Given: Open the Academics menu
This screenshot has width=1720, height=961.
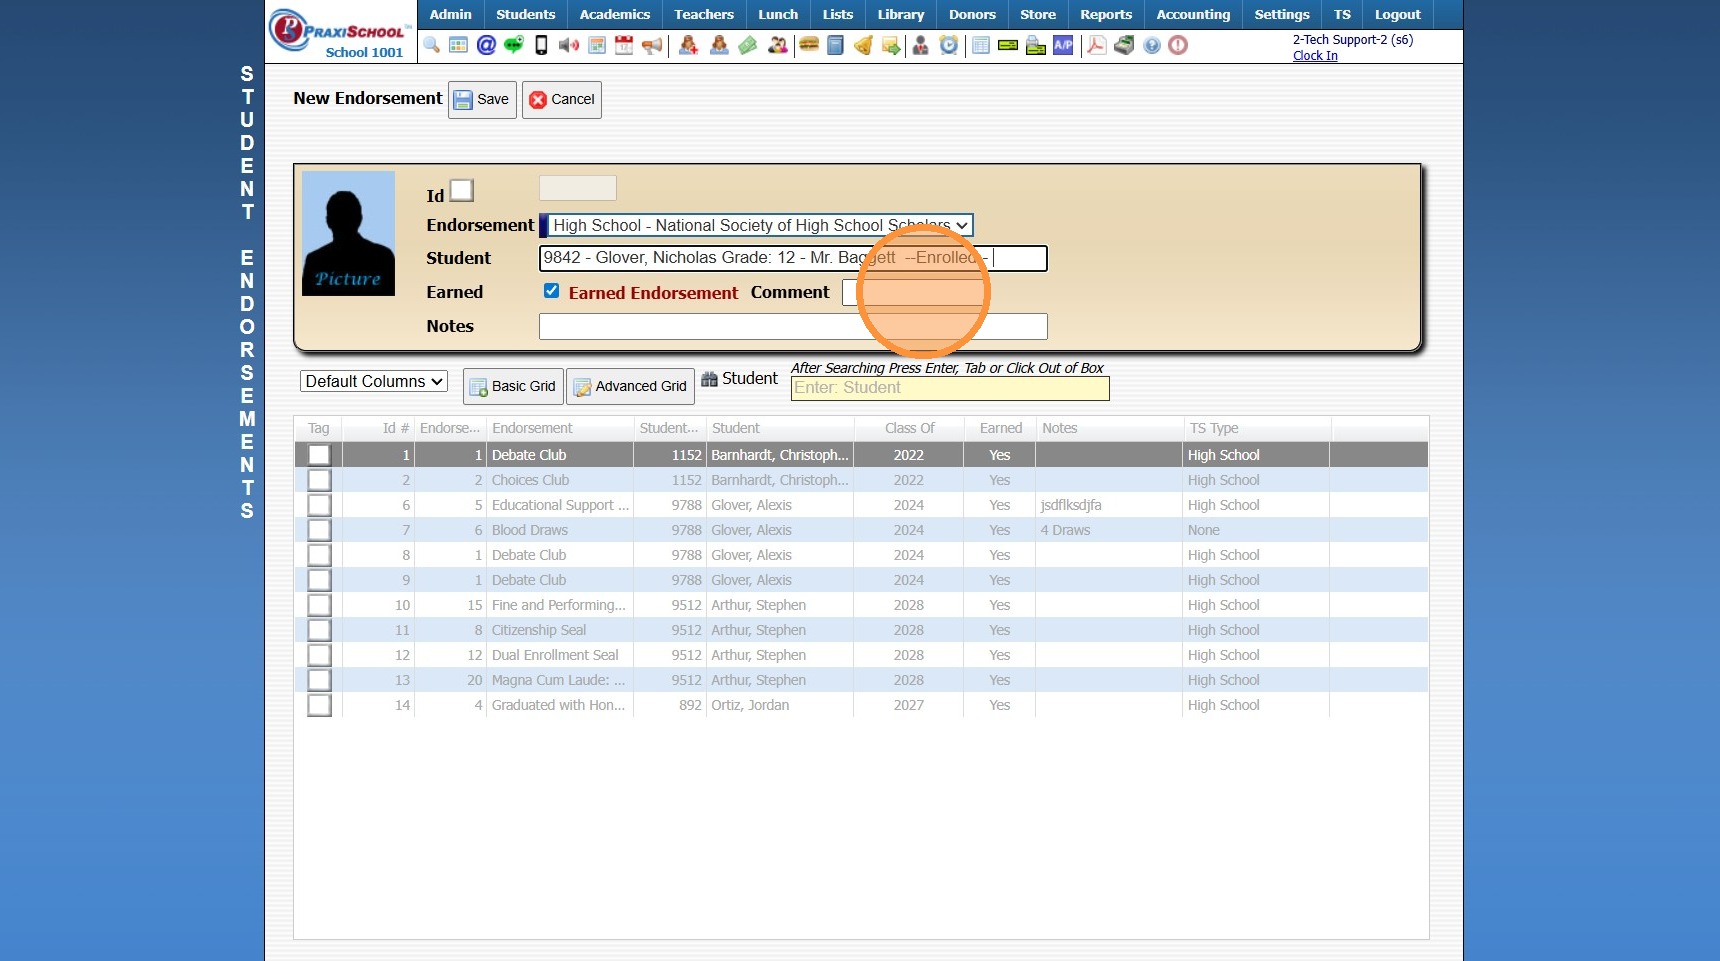Looking at the screenshot, I should (x=614, y=14).
